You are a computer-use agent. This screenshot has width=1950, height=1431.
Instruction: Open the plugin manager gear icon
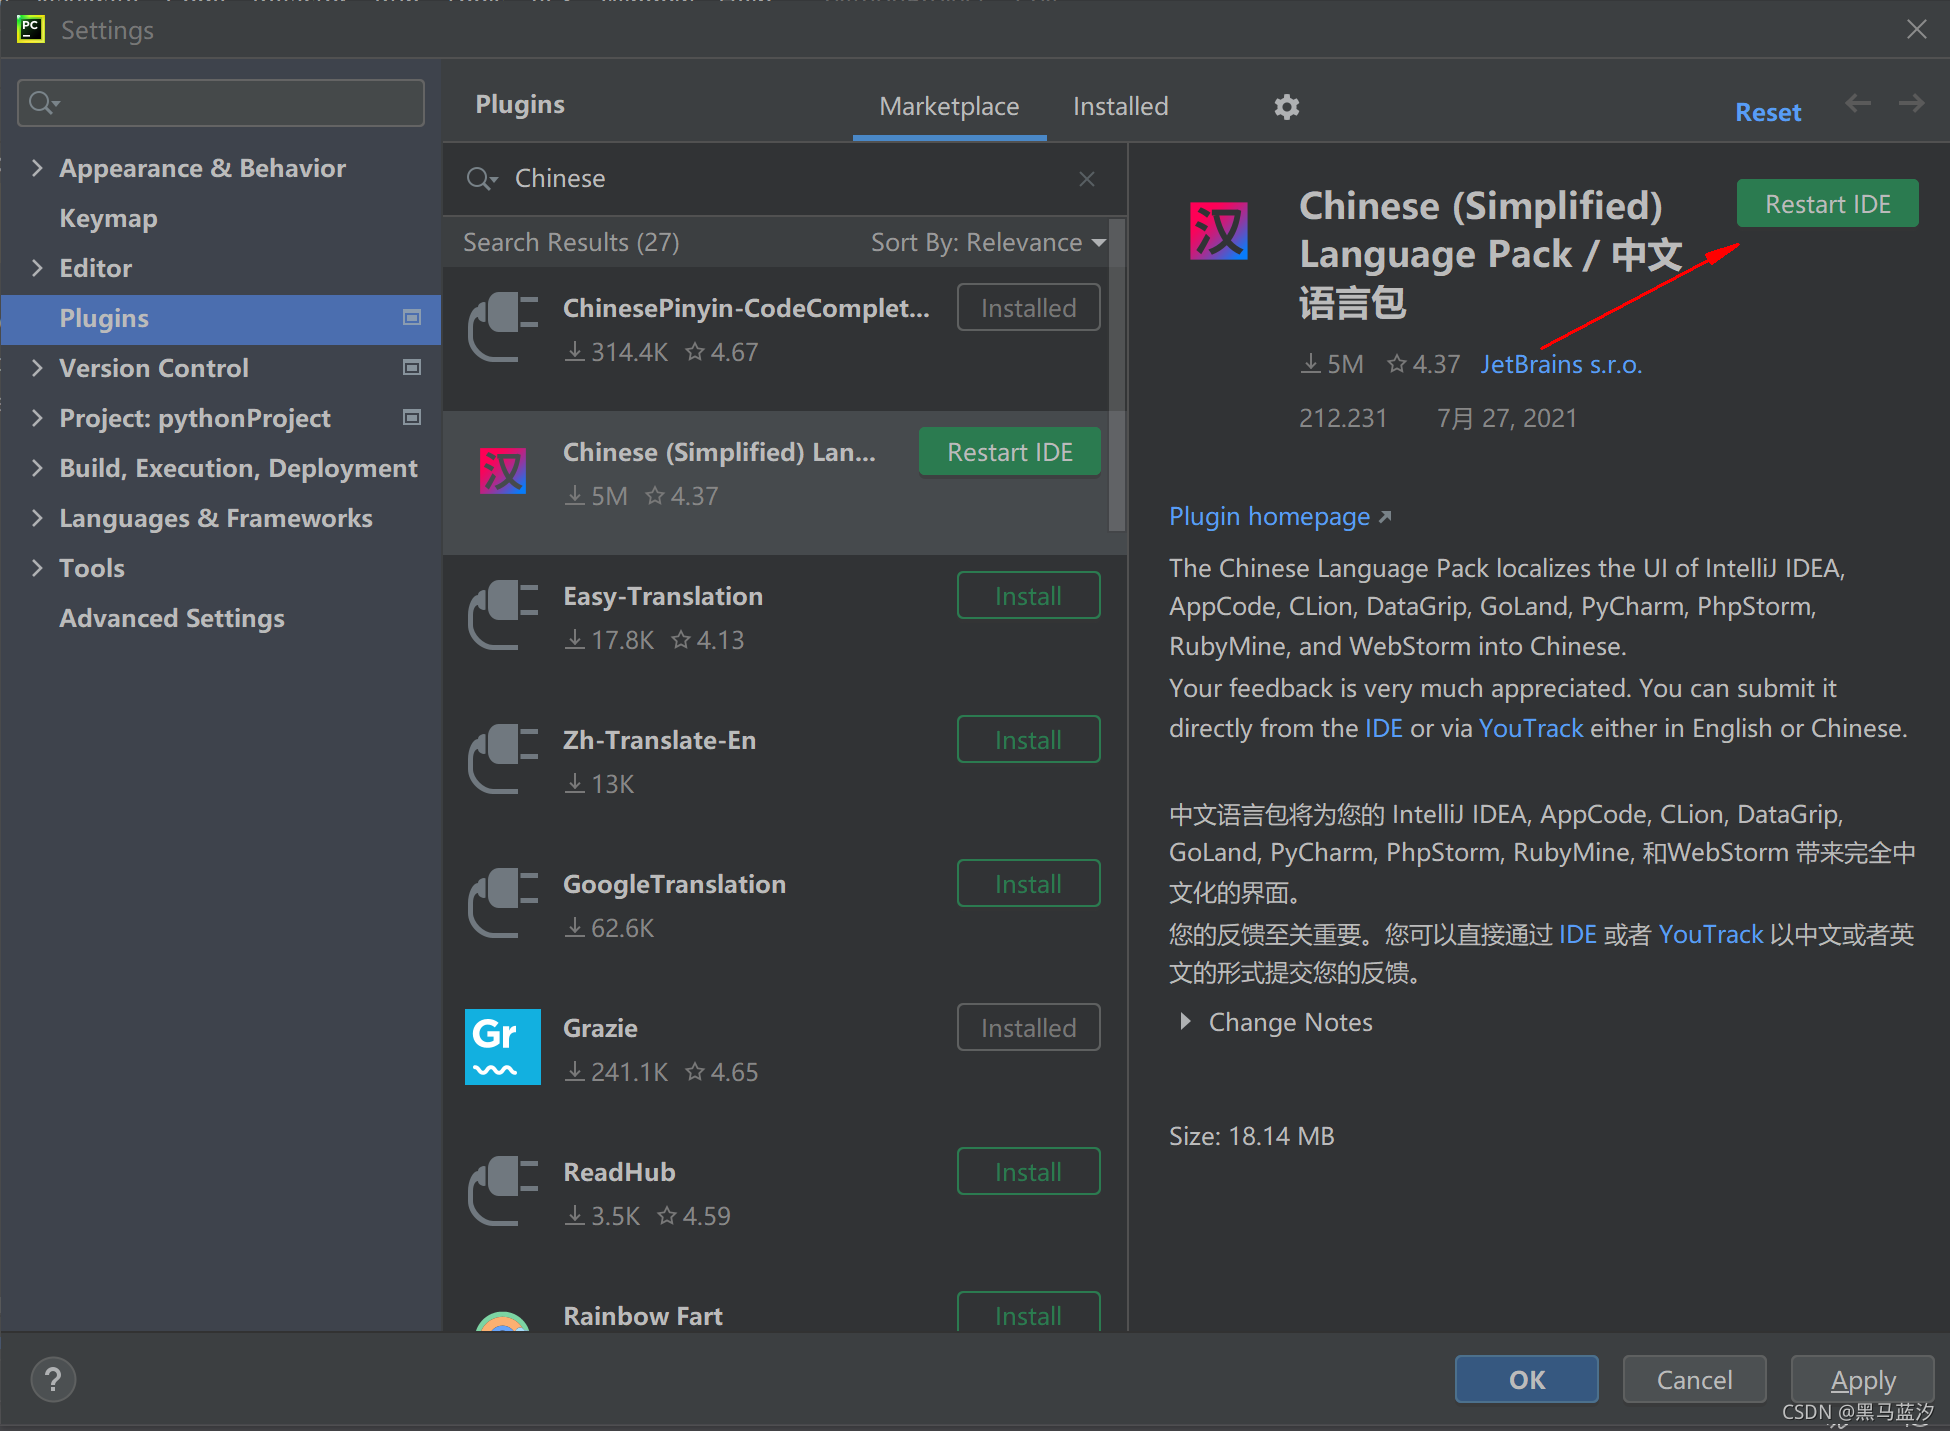coord(1286,106)
